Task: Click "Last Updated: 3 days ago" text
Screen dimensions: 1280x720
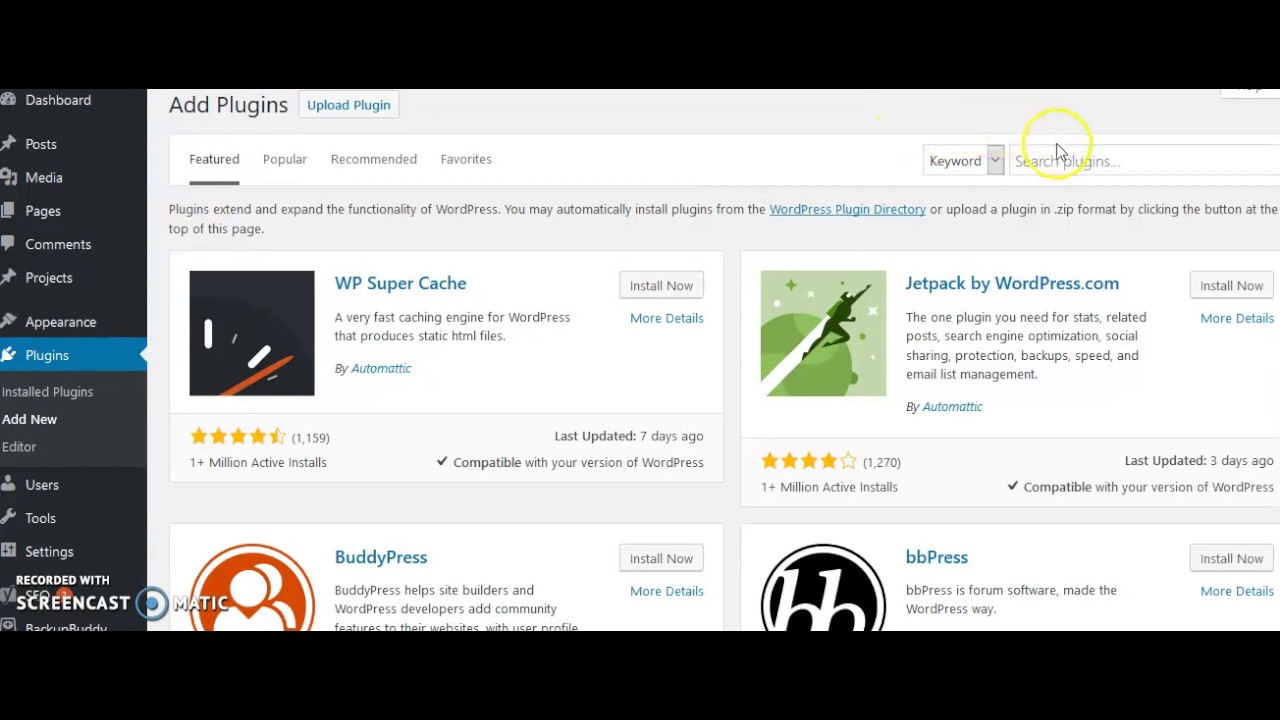Action: point(1199,461)
